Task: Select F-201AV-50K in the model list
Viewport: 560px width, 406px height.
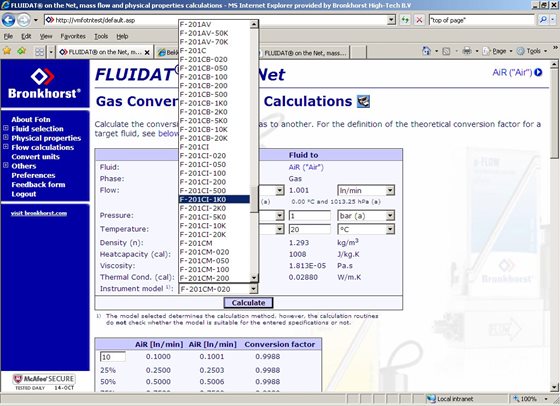Action: (214, 33)
